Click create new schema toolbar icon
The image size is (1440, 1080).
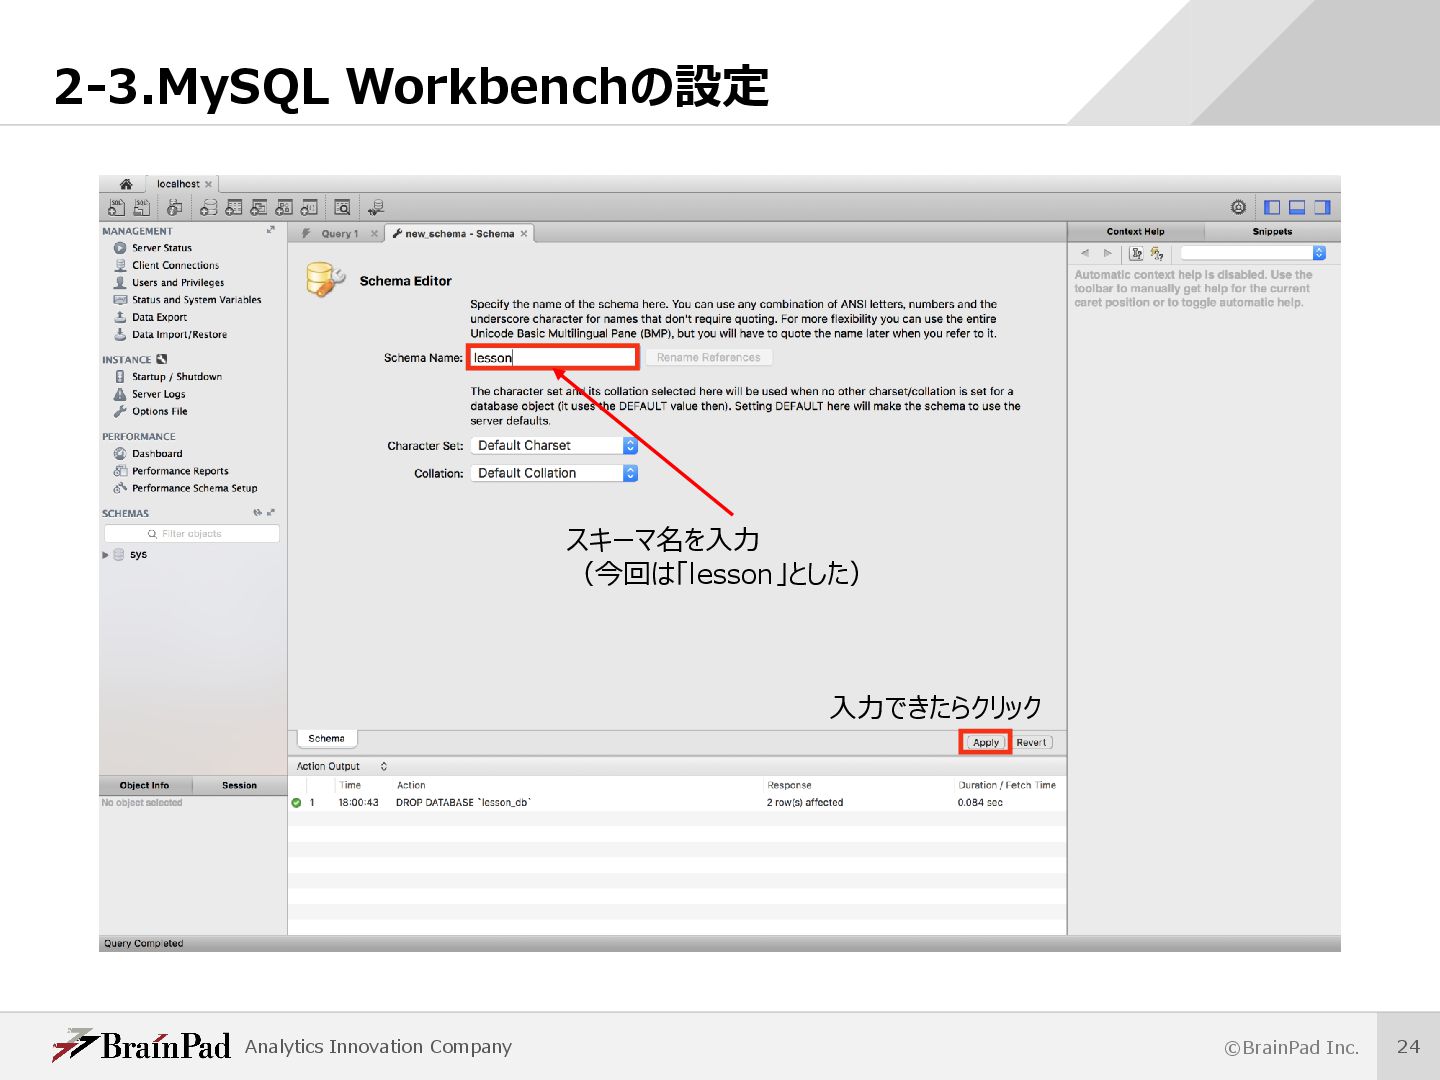208,207
